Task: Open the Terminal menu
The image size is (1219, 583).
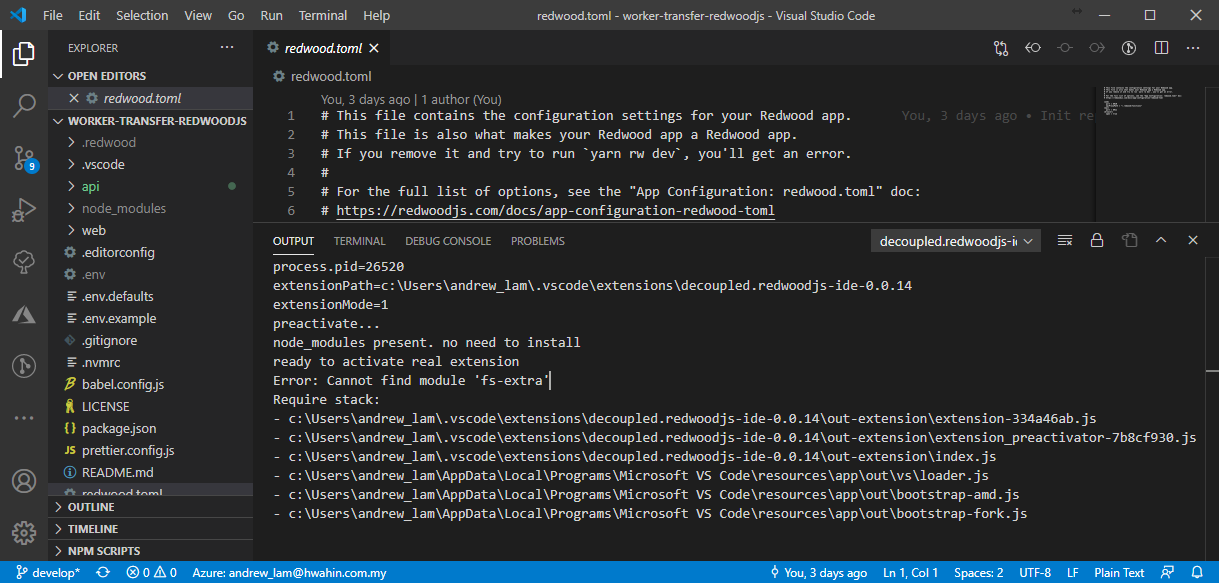Action: tap(323, 15)
